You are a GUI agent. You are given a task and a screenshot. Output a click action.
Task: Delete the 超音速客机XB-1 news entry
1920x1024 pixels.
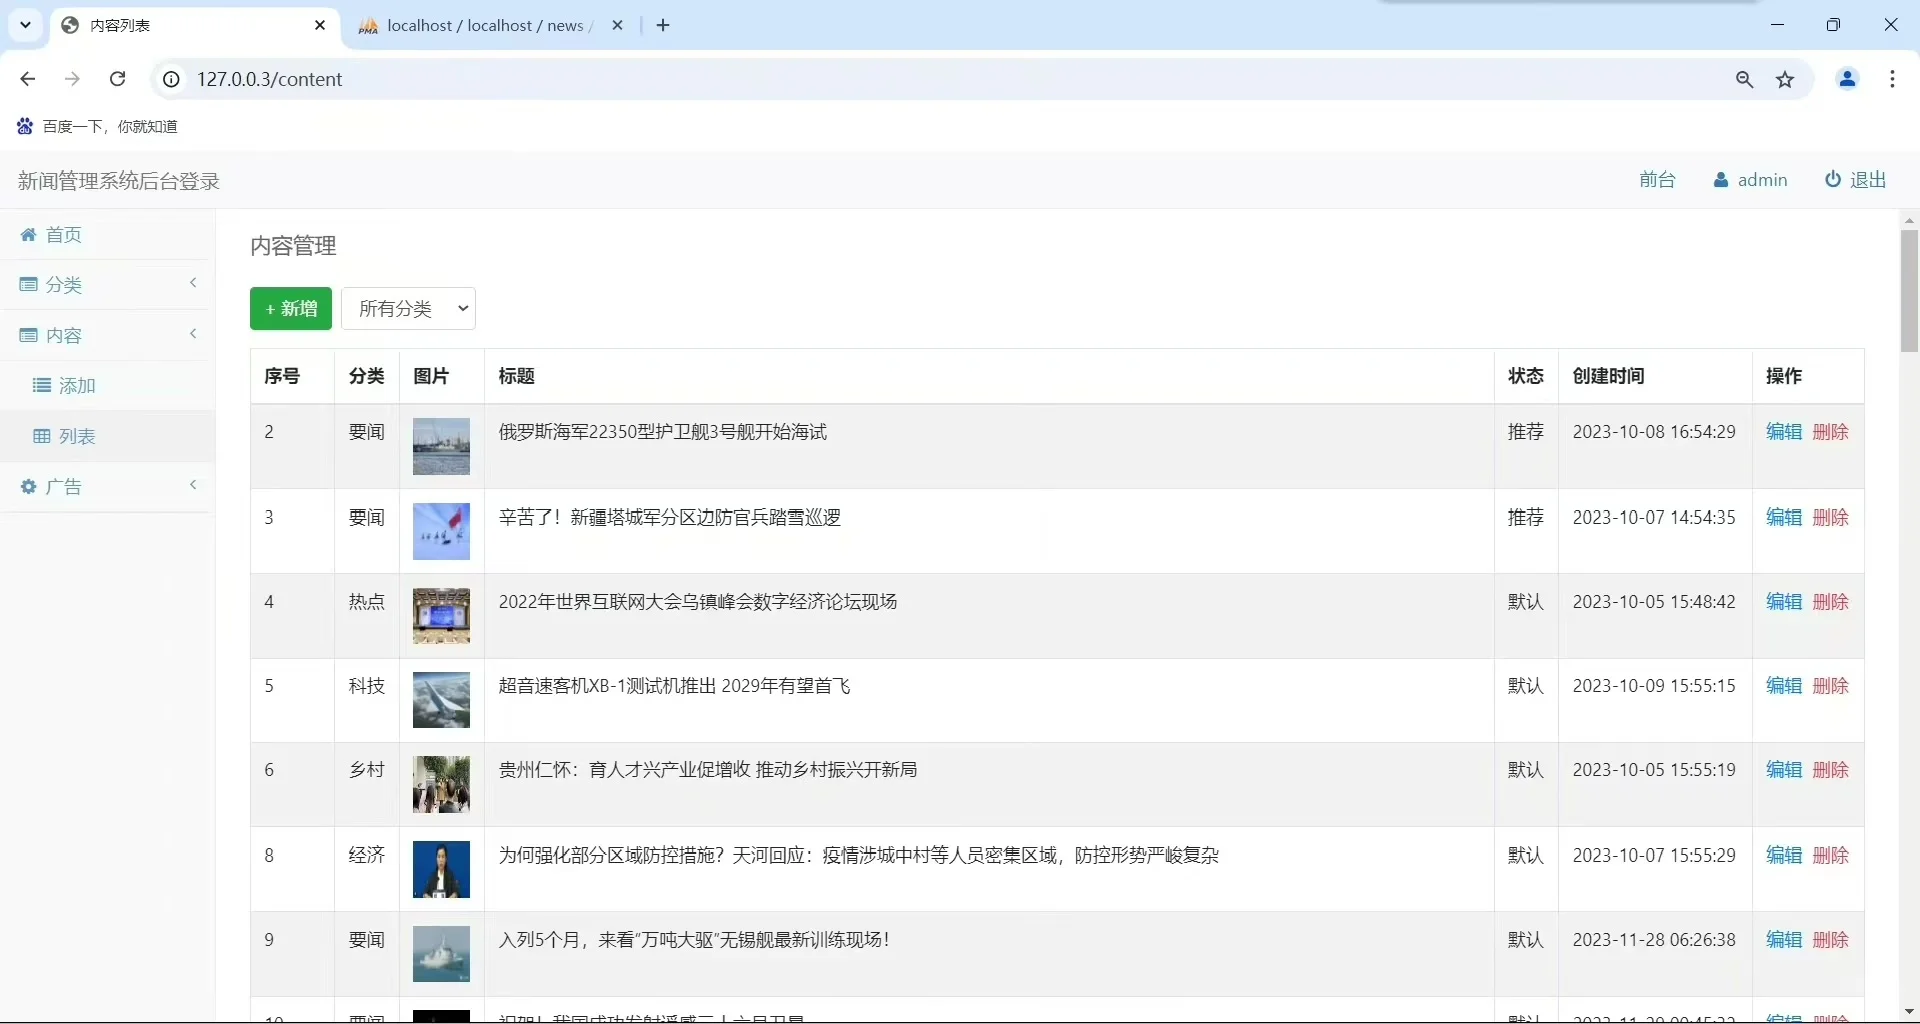coord(1832,686)
